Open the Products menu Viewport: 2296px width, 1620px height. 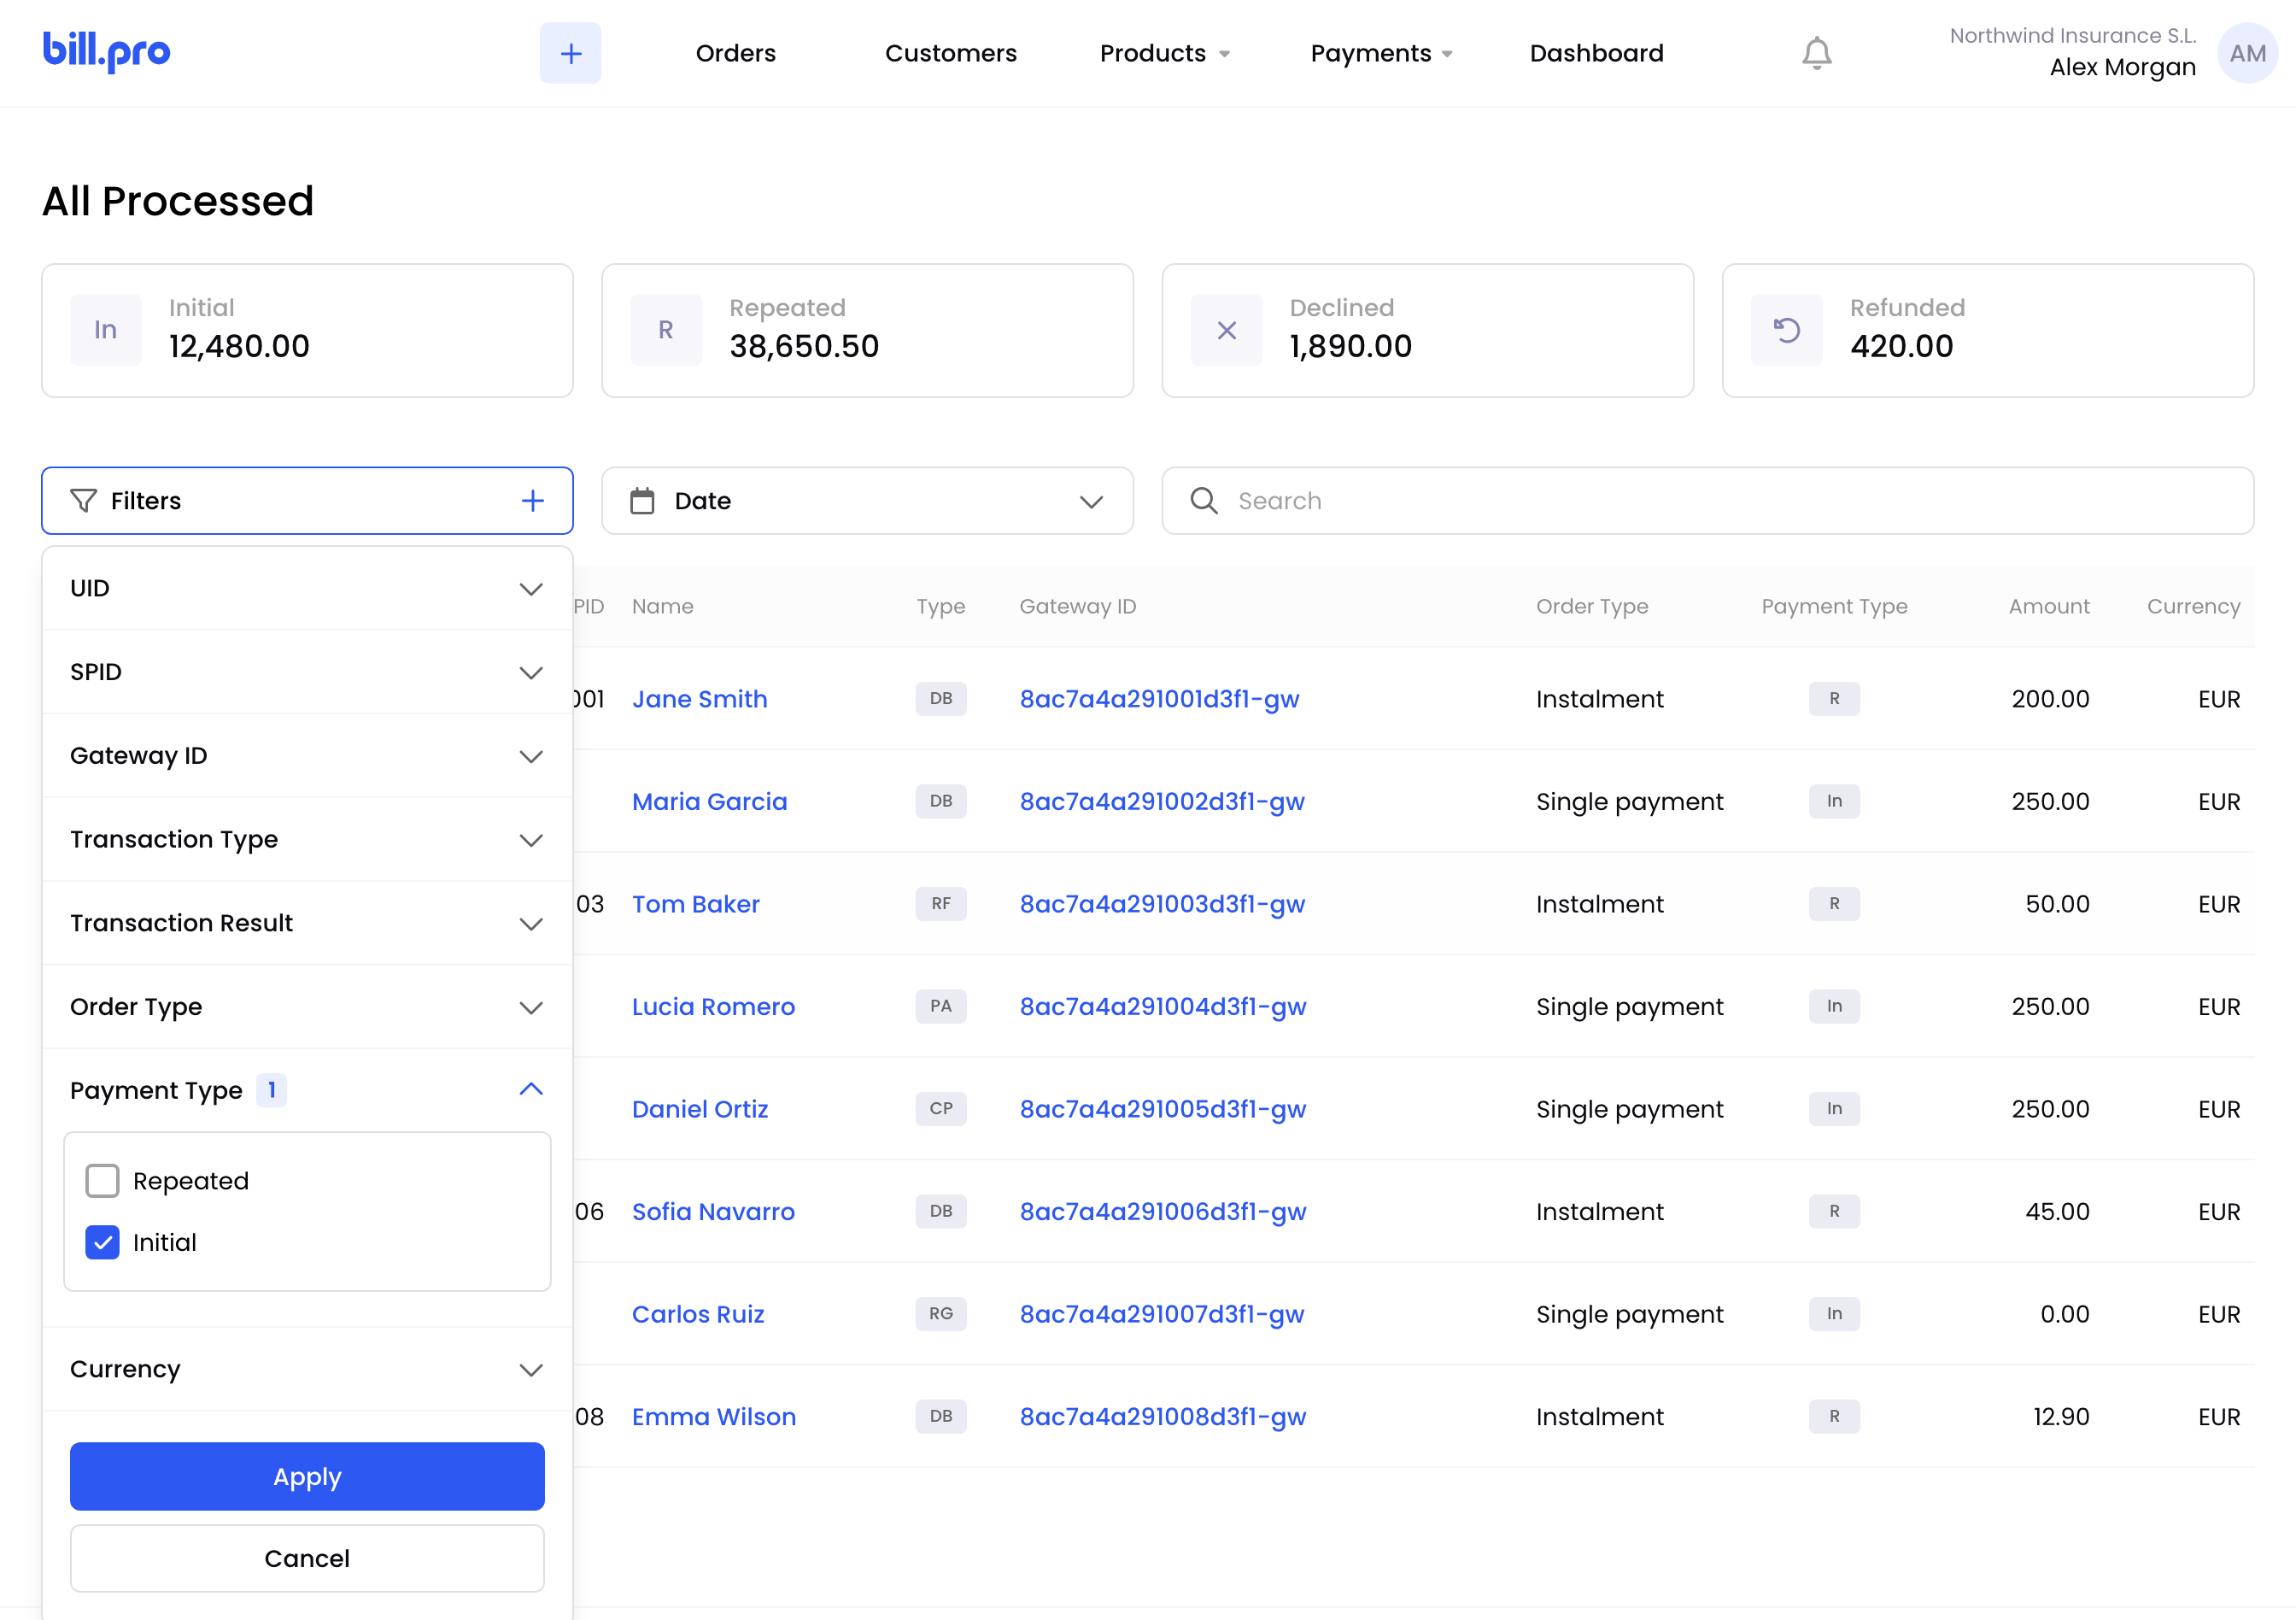[1165, 53]
